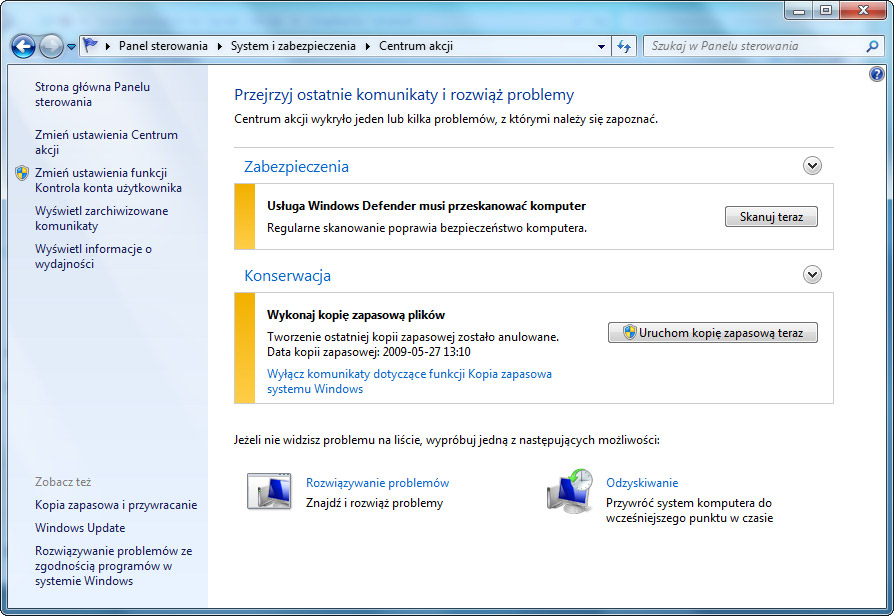Go back with the blue arrow button
The width and height of the screenshot is (894, 616).
coord(23,46)
